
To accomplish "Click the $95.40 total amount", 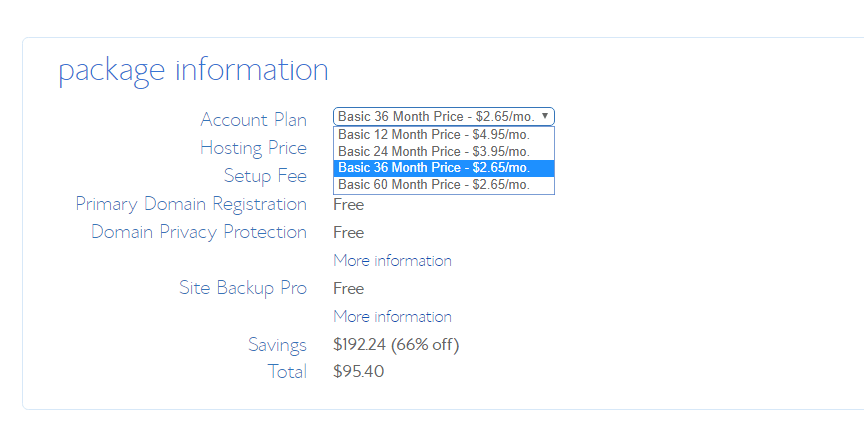I will (x=359, y=372).
